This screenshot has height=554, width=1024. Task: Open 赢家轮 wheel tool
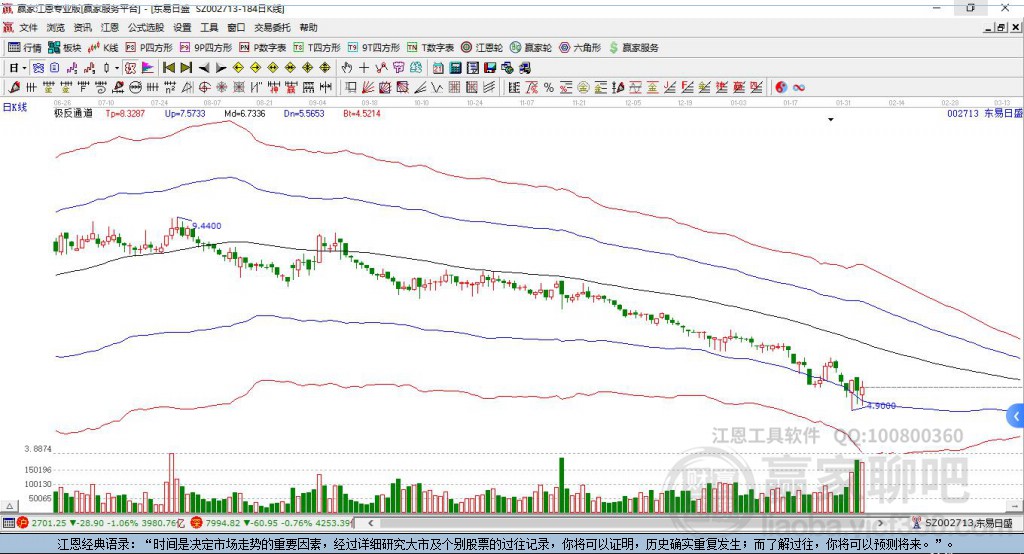point(531,48)
